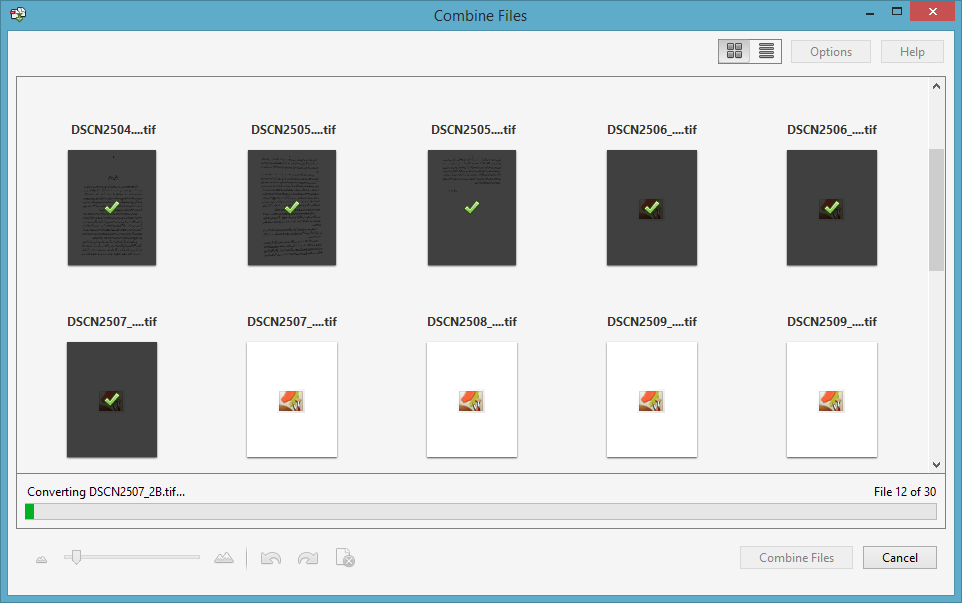Click the checkmark badge on DSCN2507 dark thumbnail
This screenshot has height=603, width=962.
tap(111, 399)
